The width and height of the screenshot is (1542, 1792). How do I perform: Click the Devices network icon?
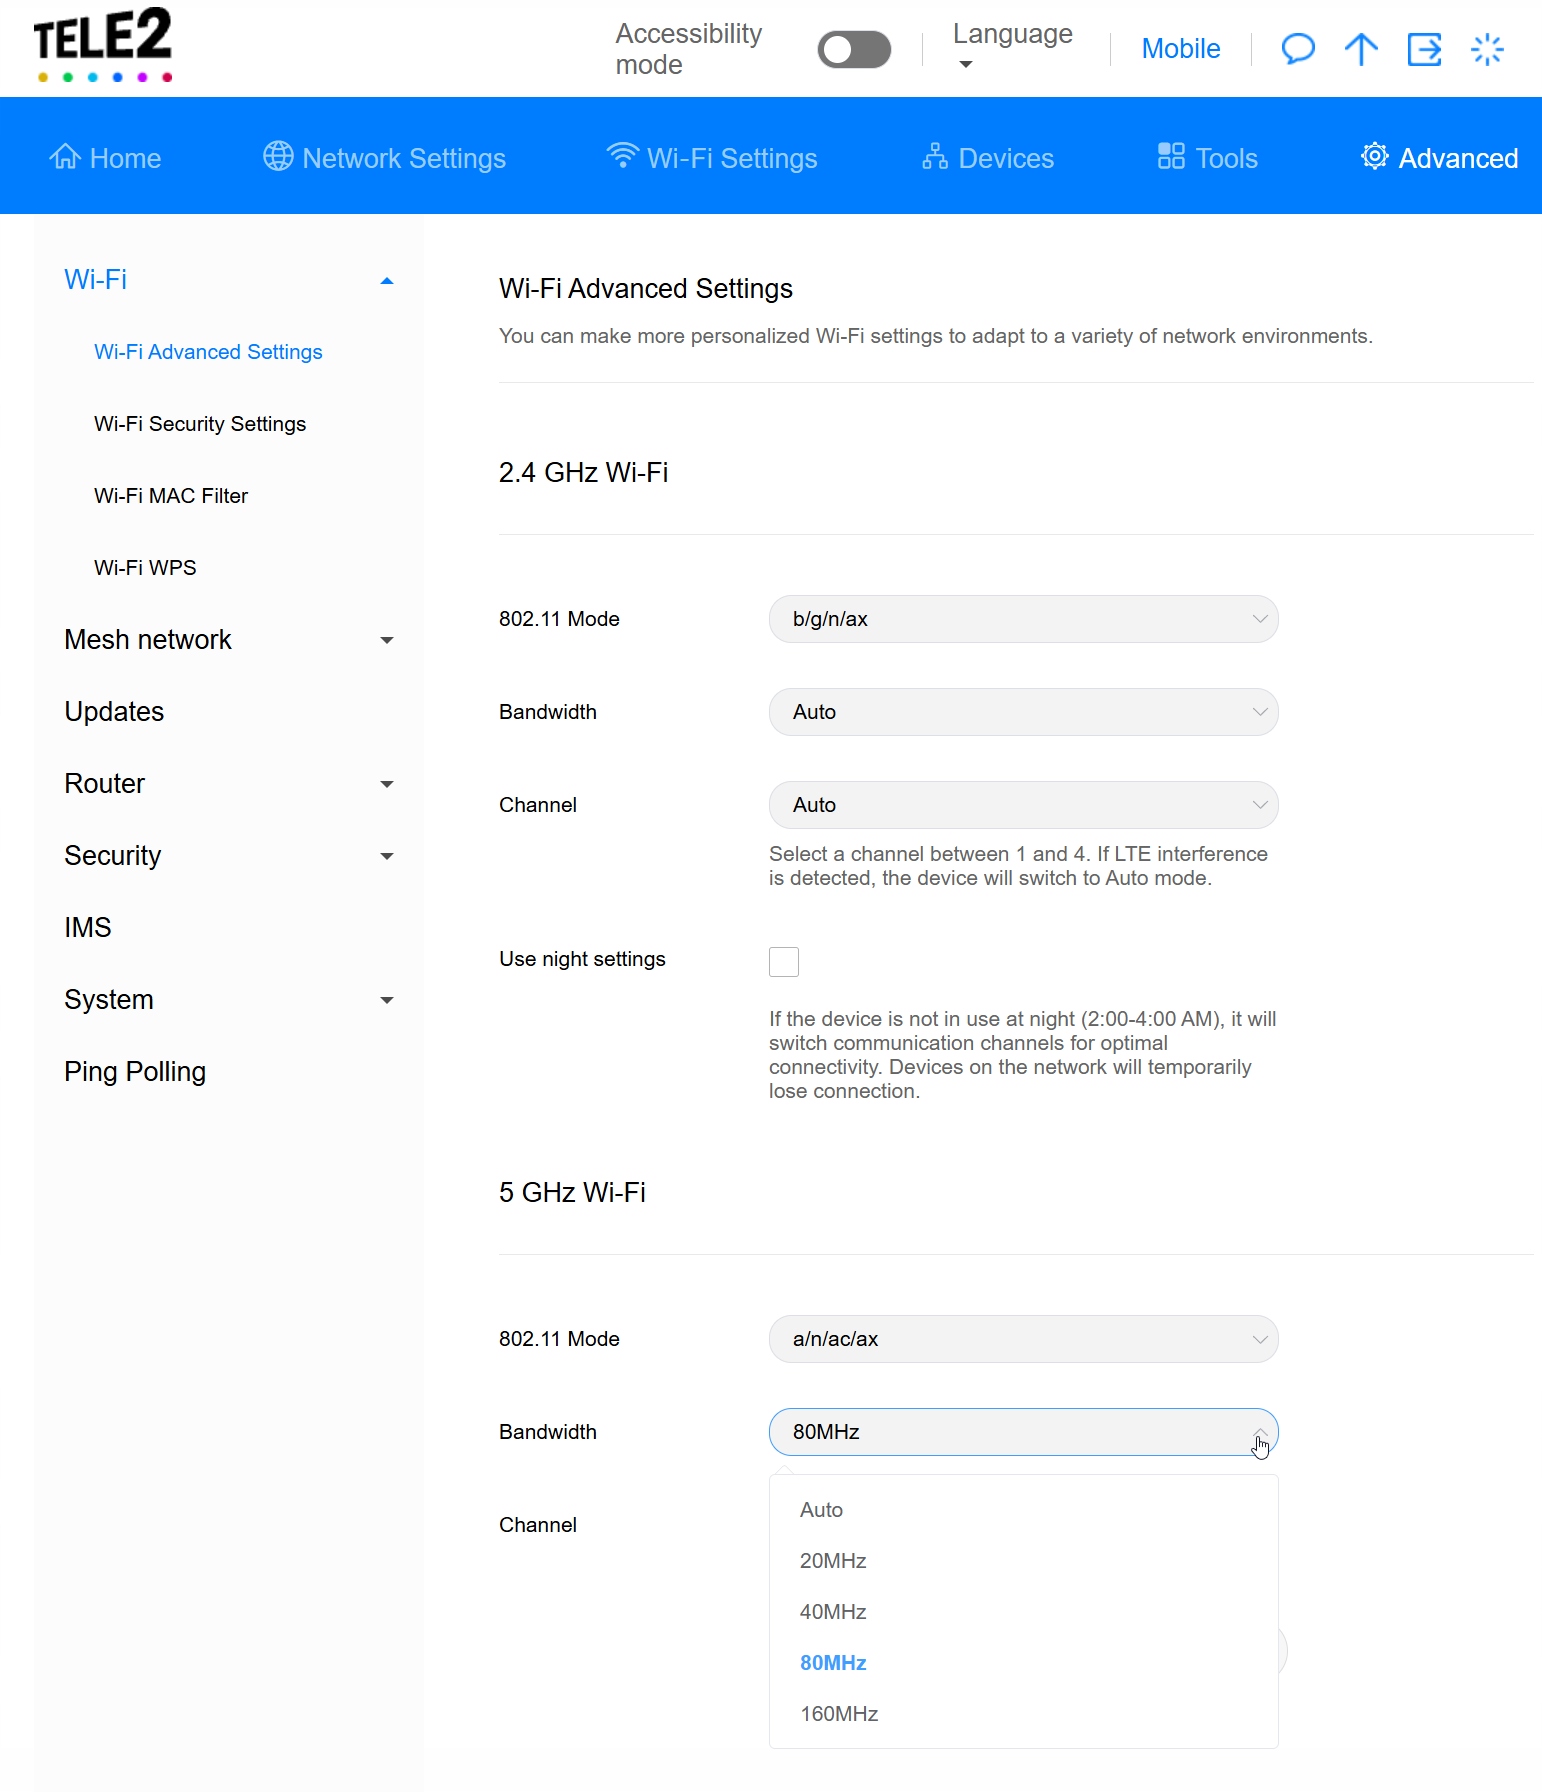934,157
